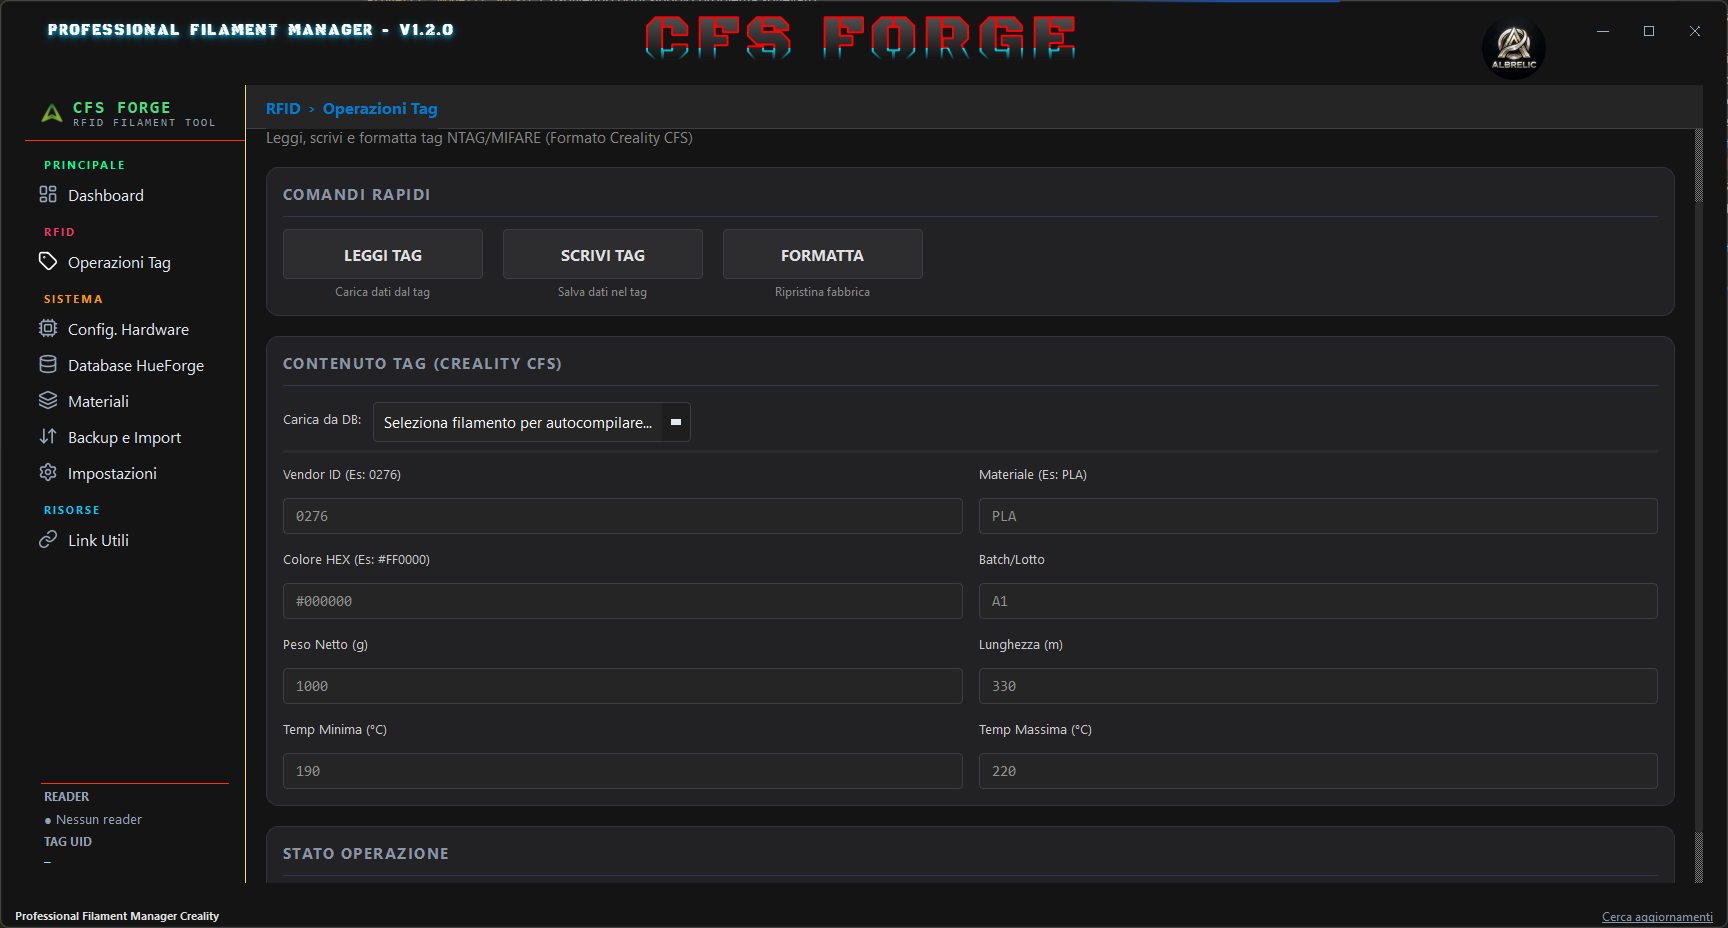This screenshot has width=1728, height=928.
Task: Click the 'CONTENUTO TAG (CREALITY CFS)' heading
Action: click(422, 364)
